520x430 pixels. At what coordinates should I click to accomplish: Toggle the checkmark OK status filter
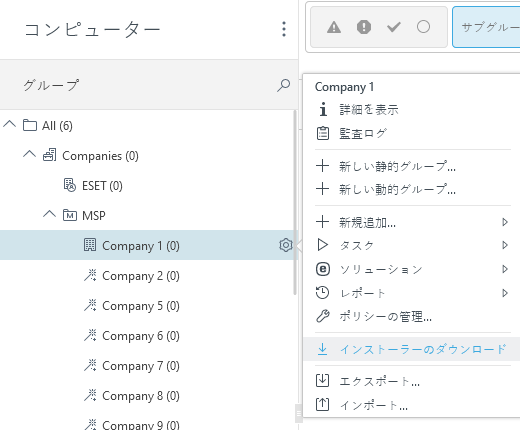pyautogui.click(x=394, y=27)
